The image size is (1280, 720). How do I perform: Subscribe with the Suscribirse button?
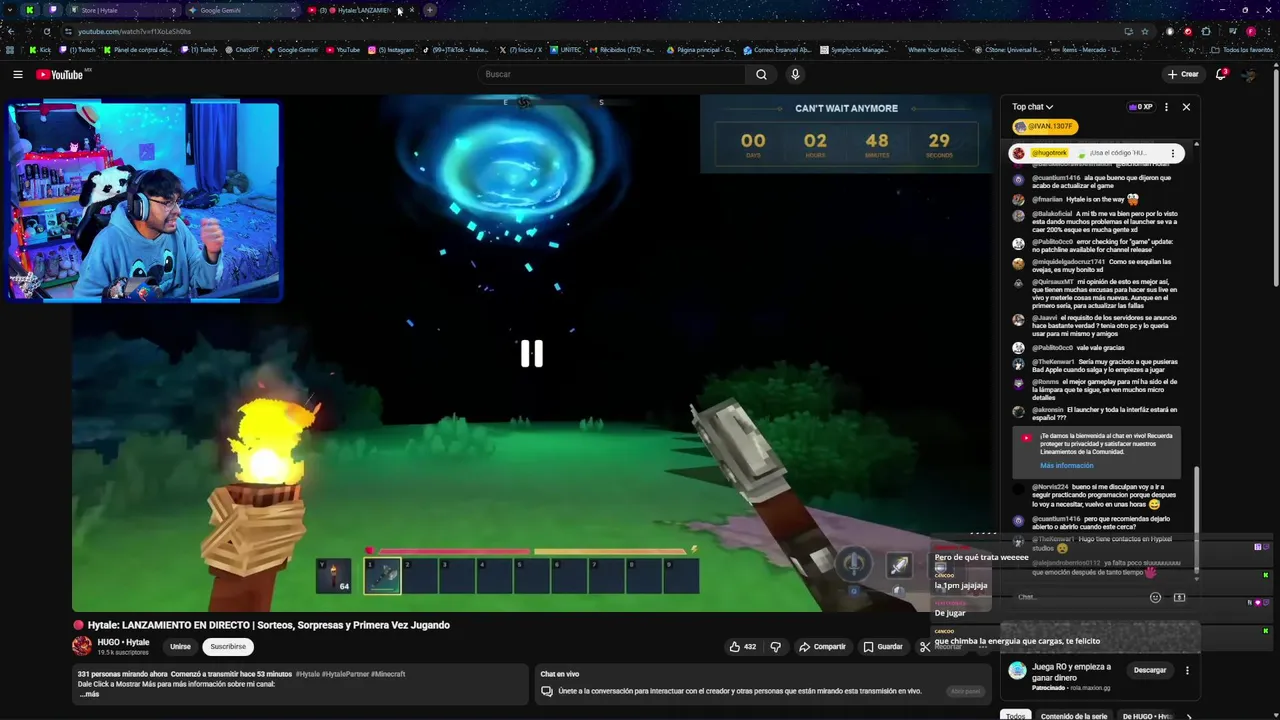click(228, 647)
